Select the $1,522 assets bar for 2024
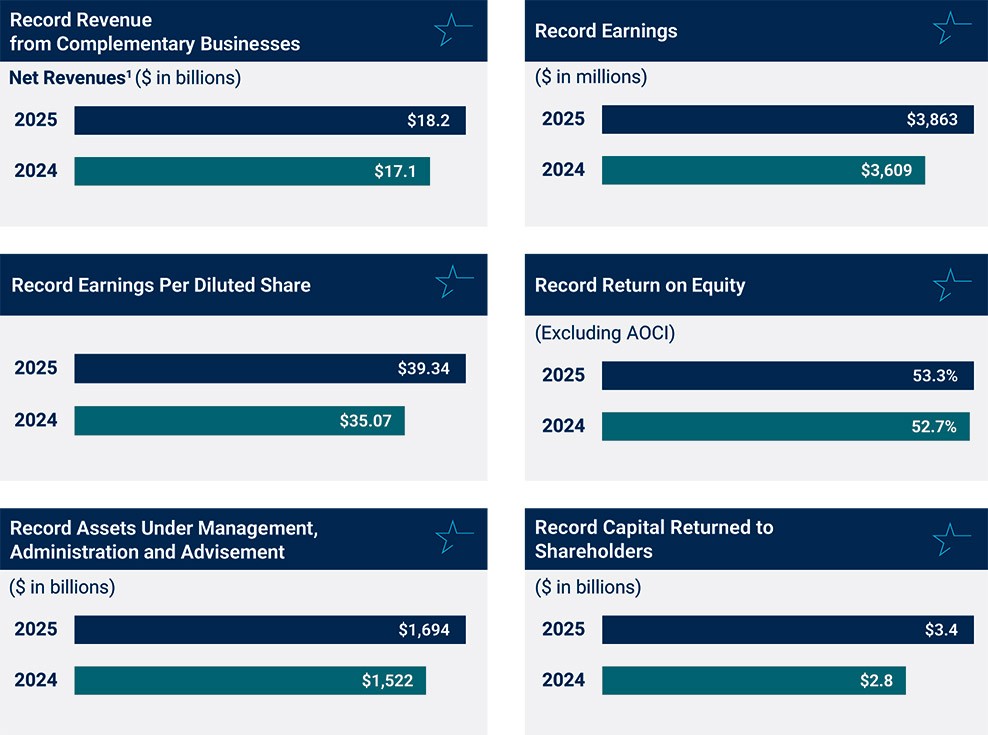 [x=250, y=680]
